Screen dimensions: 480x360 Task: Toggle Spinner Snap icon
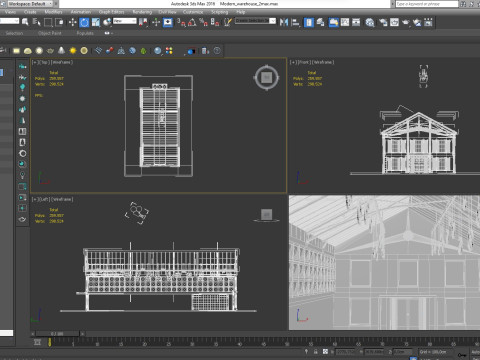[x=215, y=22]
